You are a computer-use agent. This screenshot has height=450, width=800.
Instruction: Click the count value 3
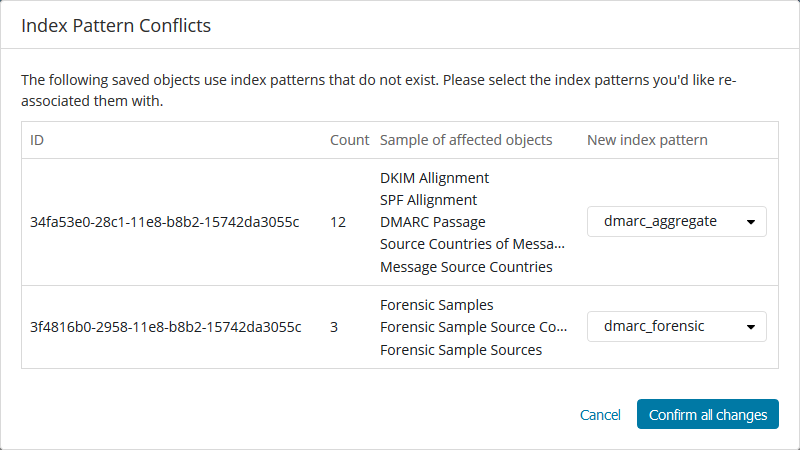click(x=334, y=327)
